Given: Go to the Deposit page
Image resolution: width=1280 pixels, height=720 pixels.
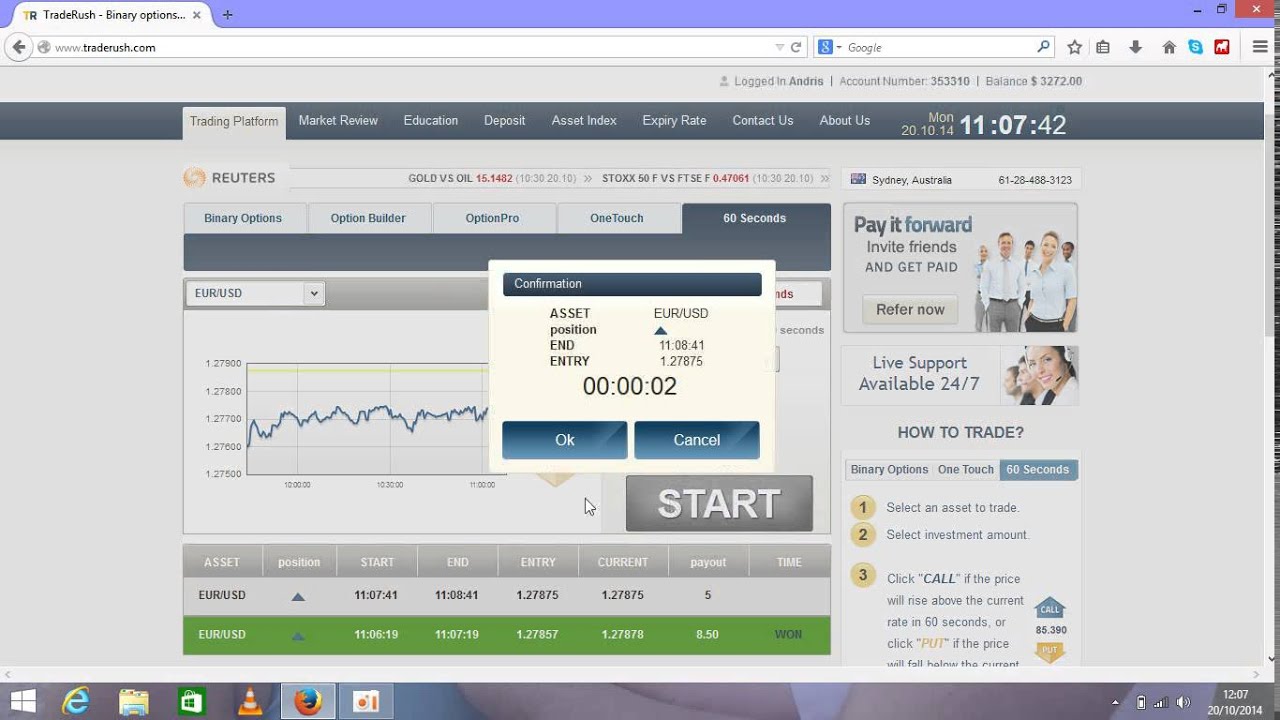Looking at the screenshot, I should 504,120.
